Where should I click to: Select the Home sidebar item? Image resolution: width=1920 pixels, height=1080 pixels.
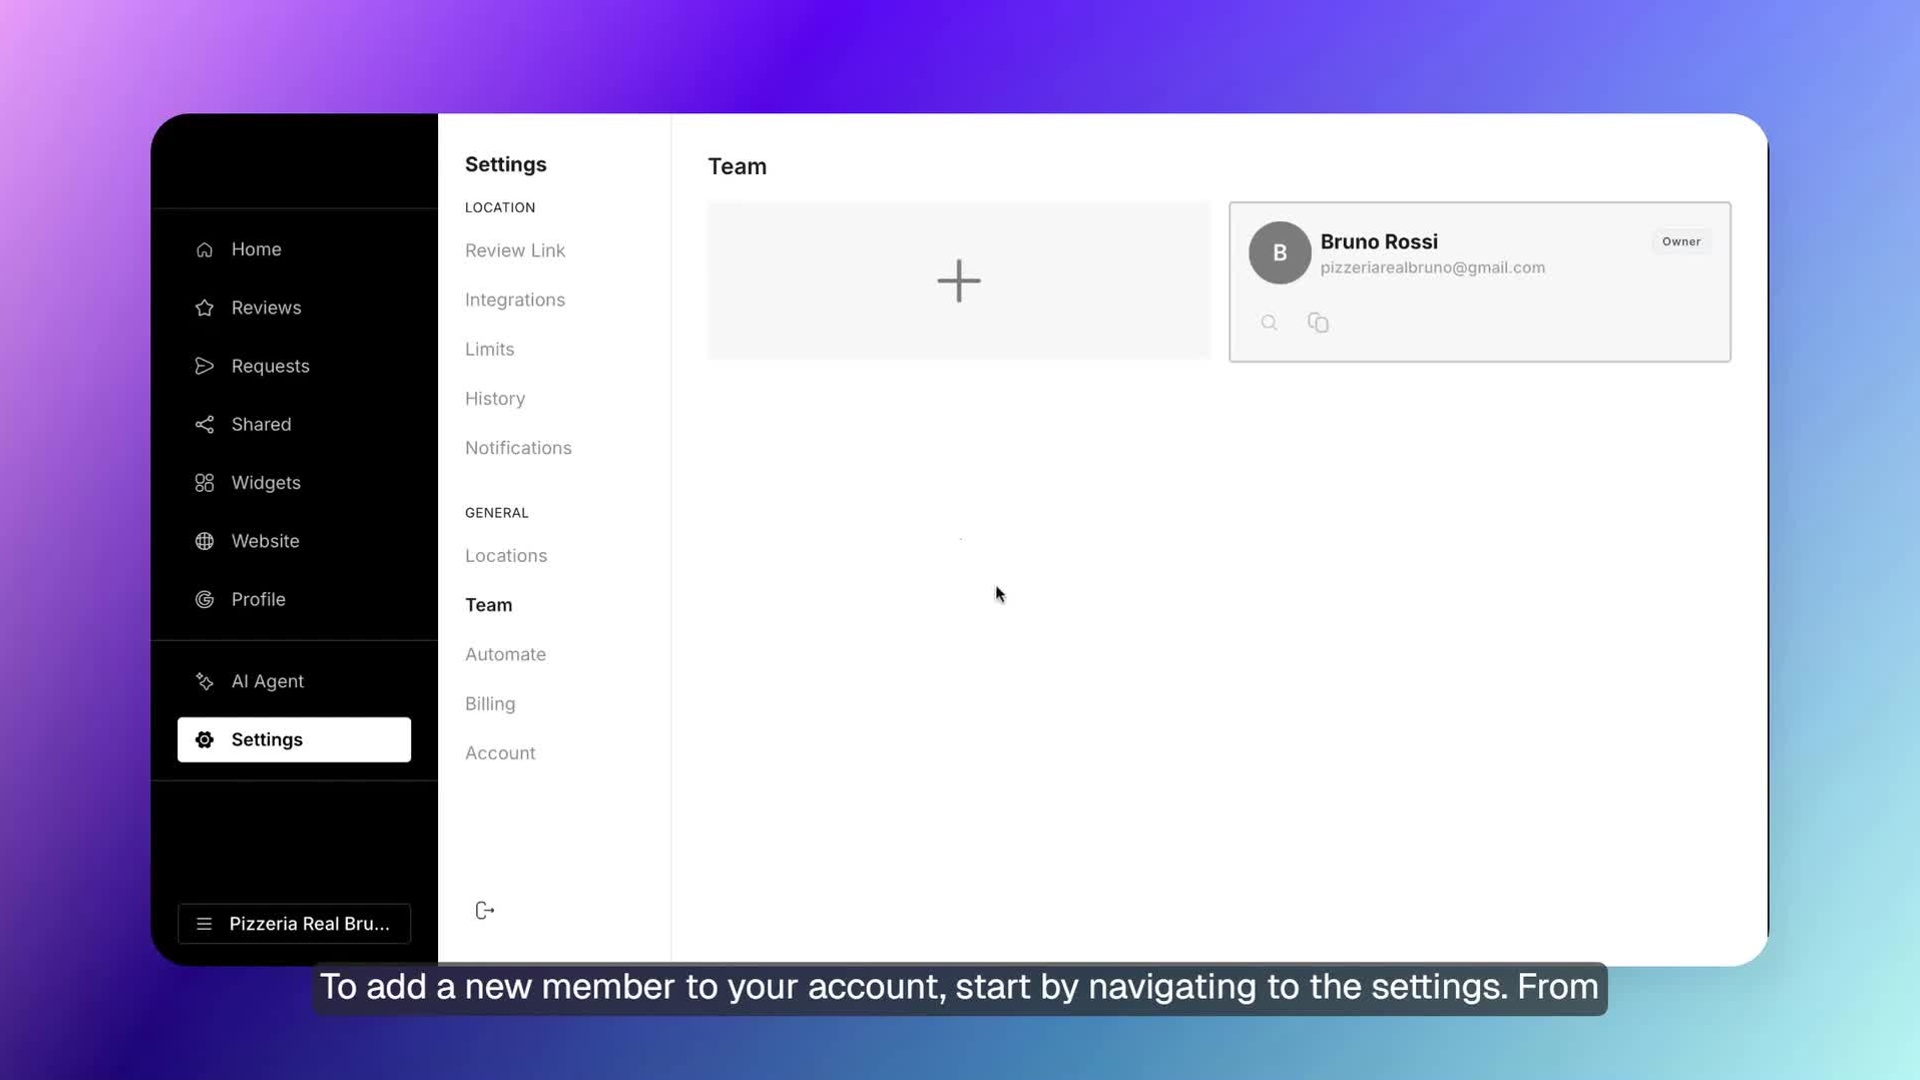coord(256,250)
